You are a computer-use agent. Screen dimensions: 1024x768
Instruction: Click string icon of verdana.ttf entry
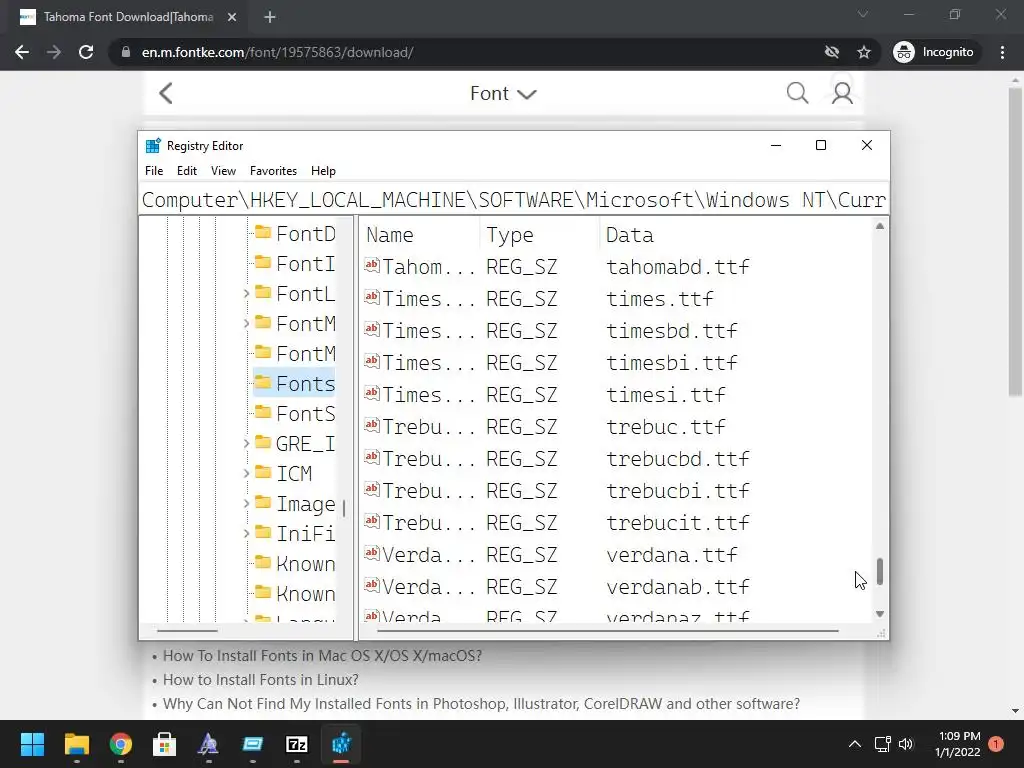(x=372, y=553)
